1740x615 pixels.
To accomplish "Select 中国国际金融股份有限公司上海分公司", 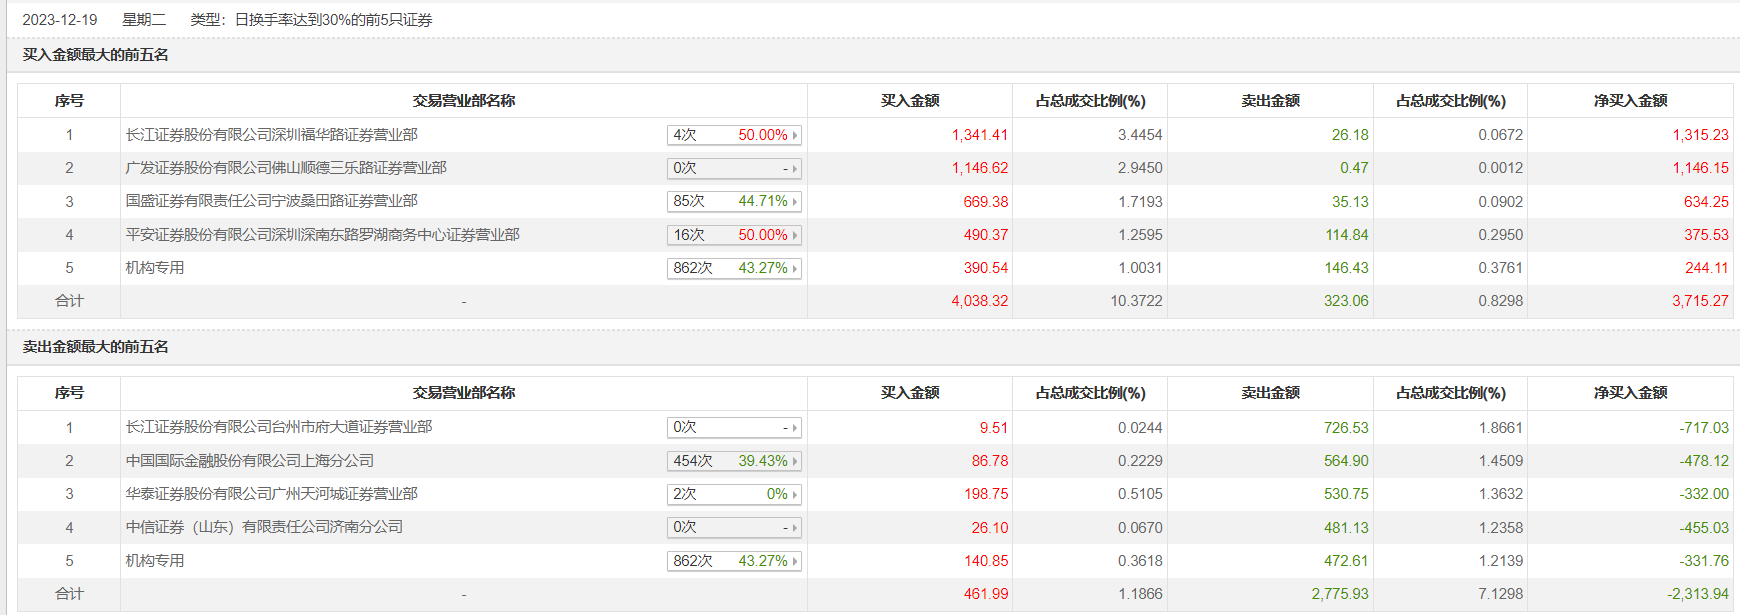I will click(250, 461).
